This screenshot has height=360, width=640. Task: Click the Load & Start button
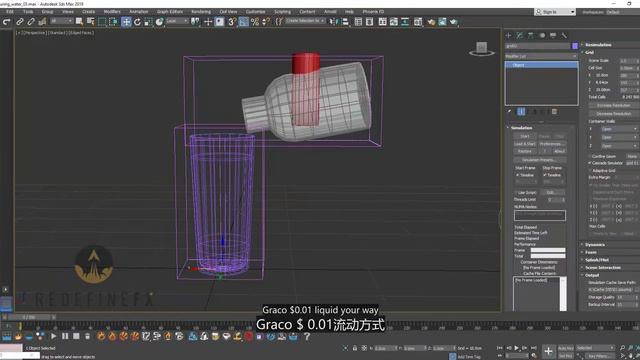coord(524,144)
